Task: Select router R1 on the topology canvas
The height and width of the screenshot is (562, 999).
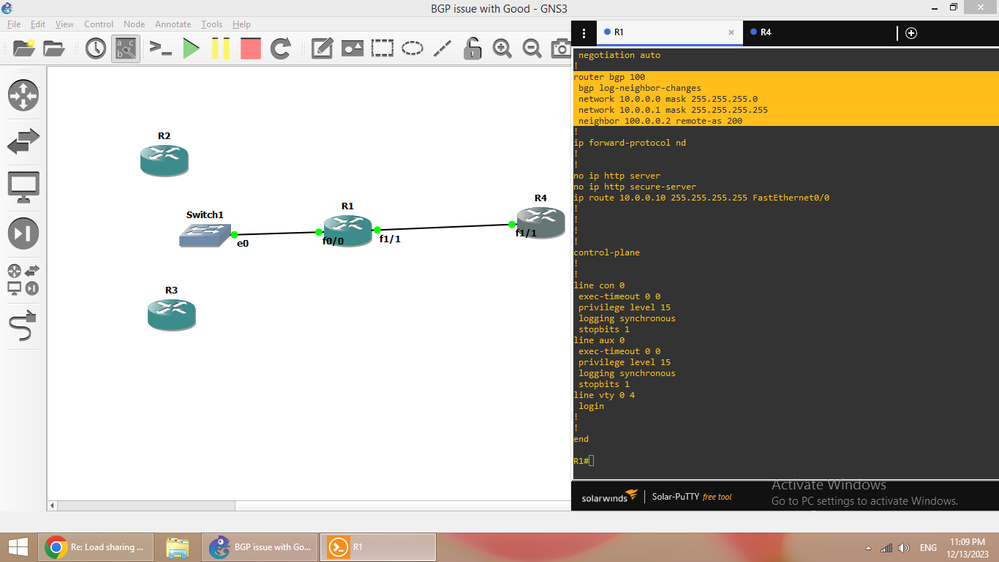Action: 347,229
